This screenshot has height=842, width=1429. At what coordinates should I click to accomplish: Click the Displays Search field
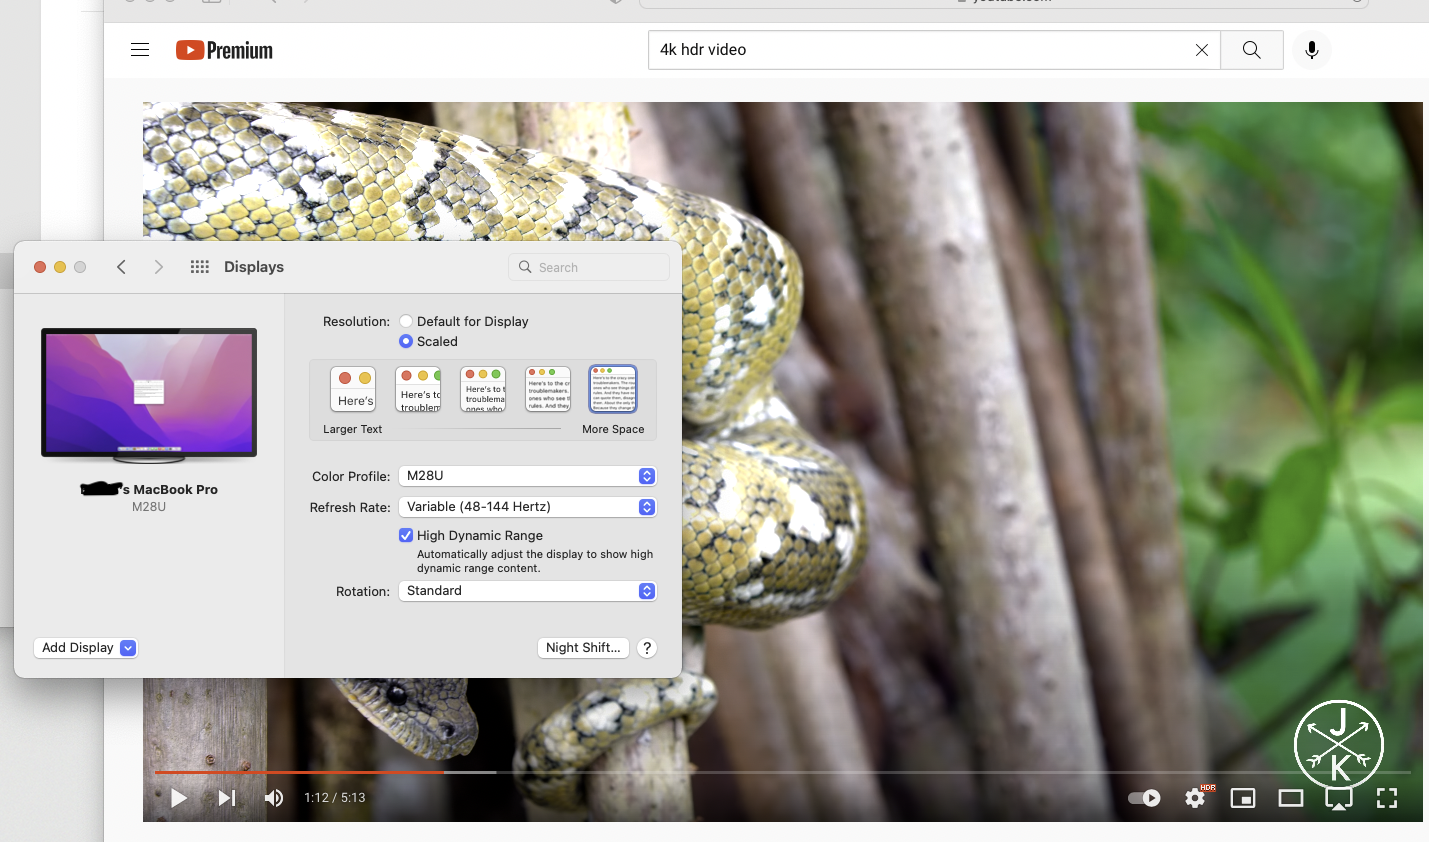(589, 267)
